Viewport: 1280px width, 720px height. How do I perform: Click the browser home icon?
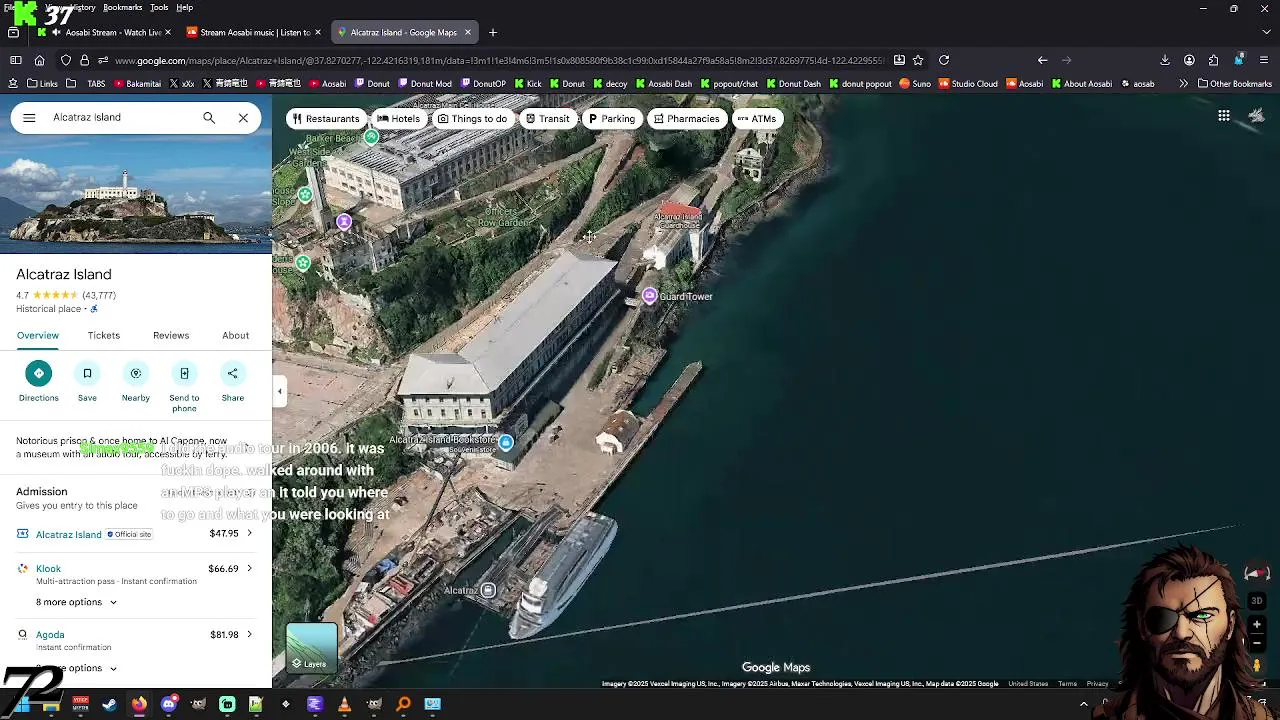[39, 60]
